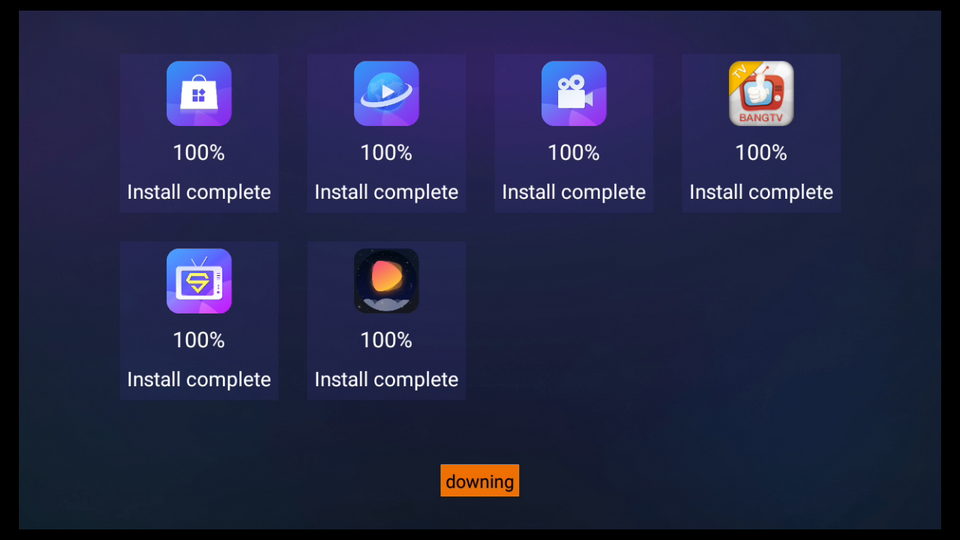Open the planet video player icon
The image size is (960, 540).
pos(386,94)
